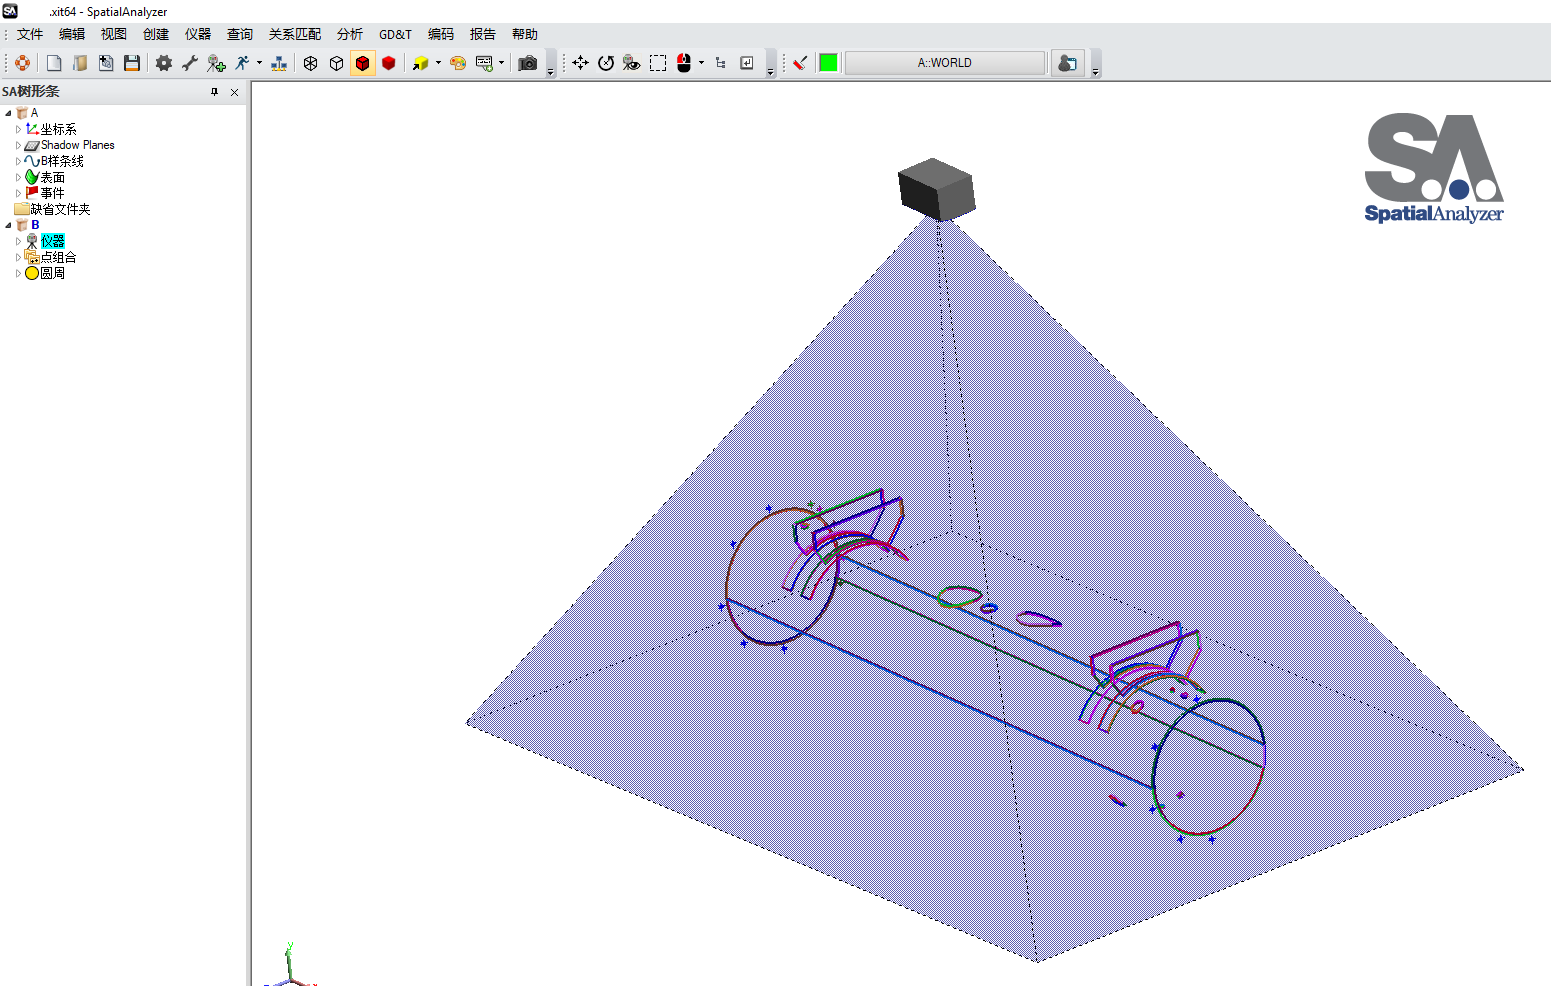Image resolution: width=1551 pixels, height=986 pixels.
Task: Click the wrench tool icon
Action: click(x=190, y=63)
